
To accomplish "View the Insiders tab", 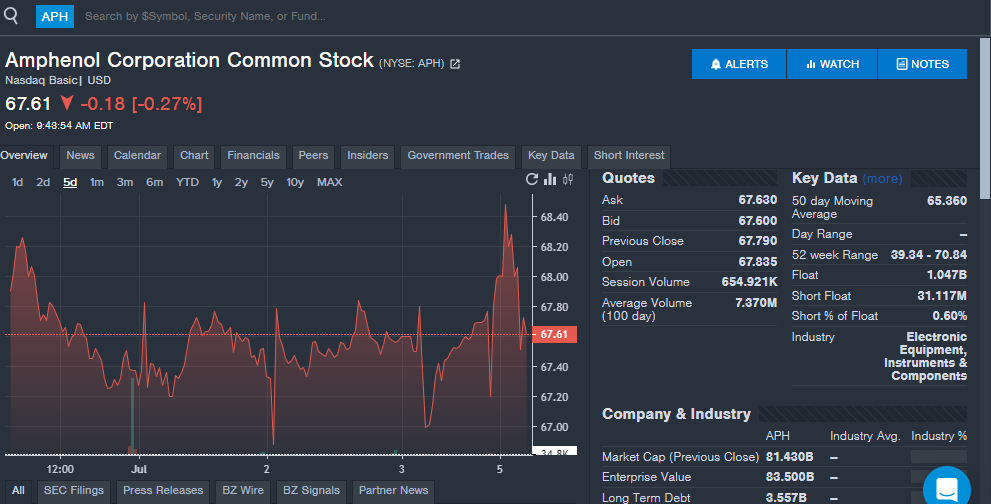I will coord(368,156).
